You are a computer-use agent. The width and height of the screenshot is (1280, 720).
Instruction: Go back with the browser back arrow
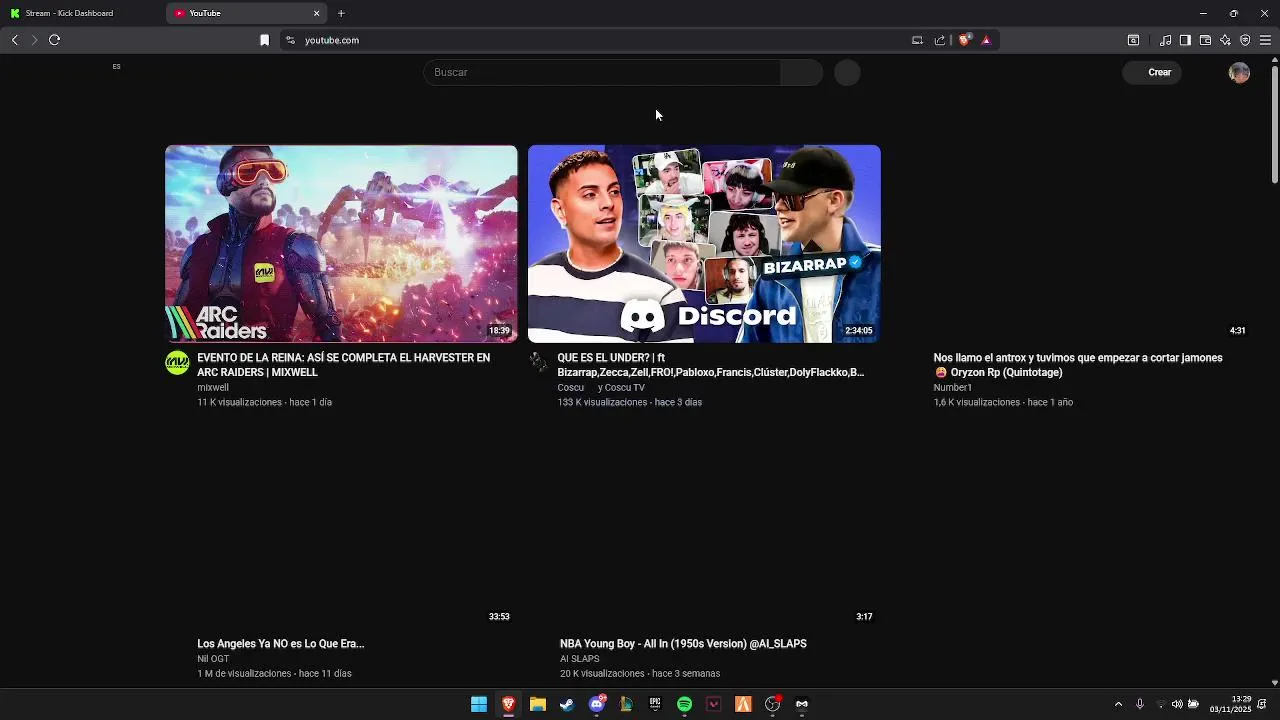point(15,40)
